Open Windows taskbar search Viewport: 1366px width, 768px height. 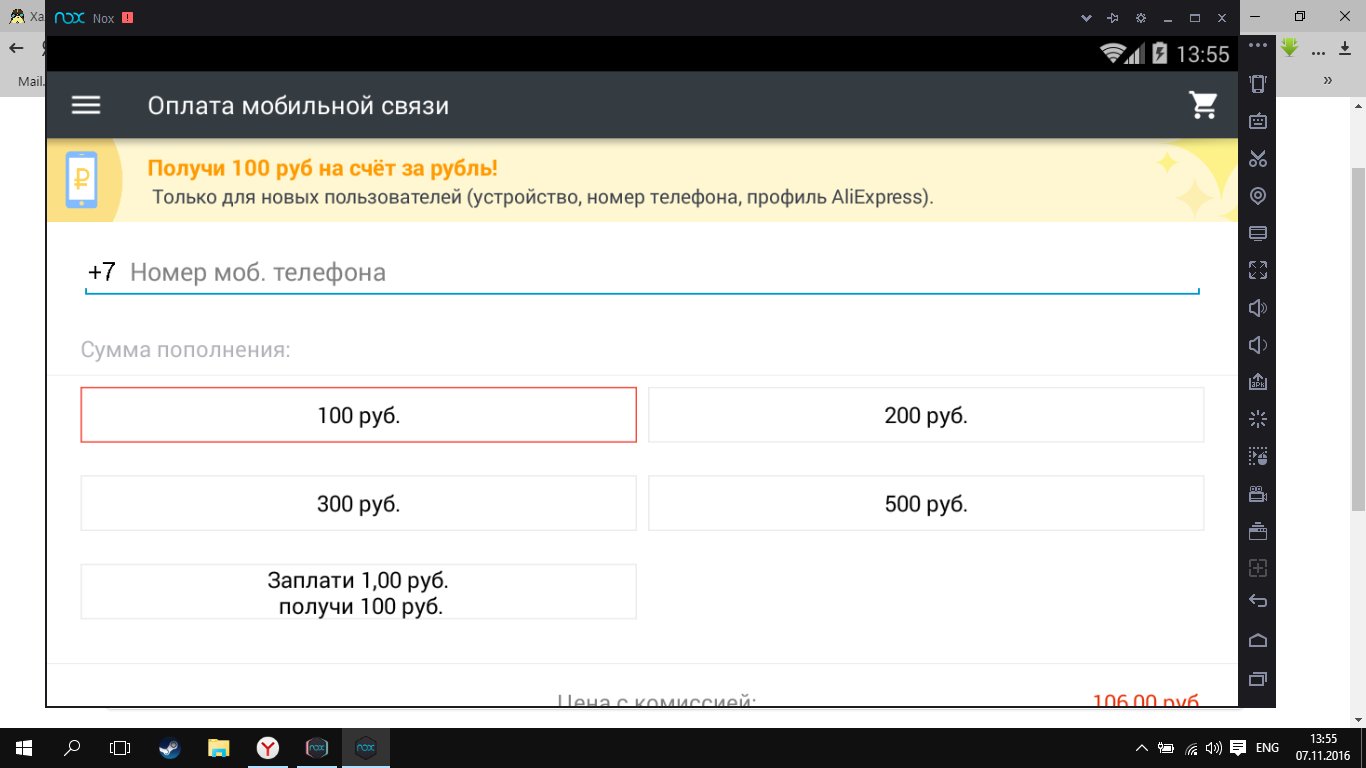pos(71,747)
